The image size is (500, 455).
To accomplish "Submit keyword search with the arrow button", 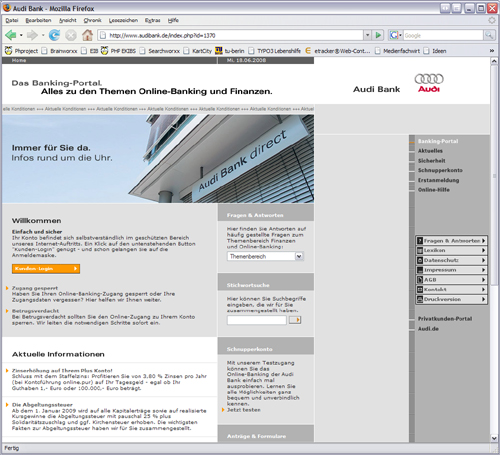I will 295,320.
